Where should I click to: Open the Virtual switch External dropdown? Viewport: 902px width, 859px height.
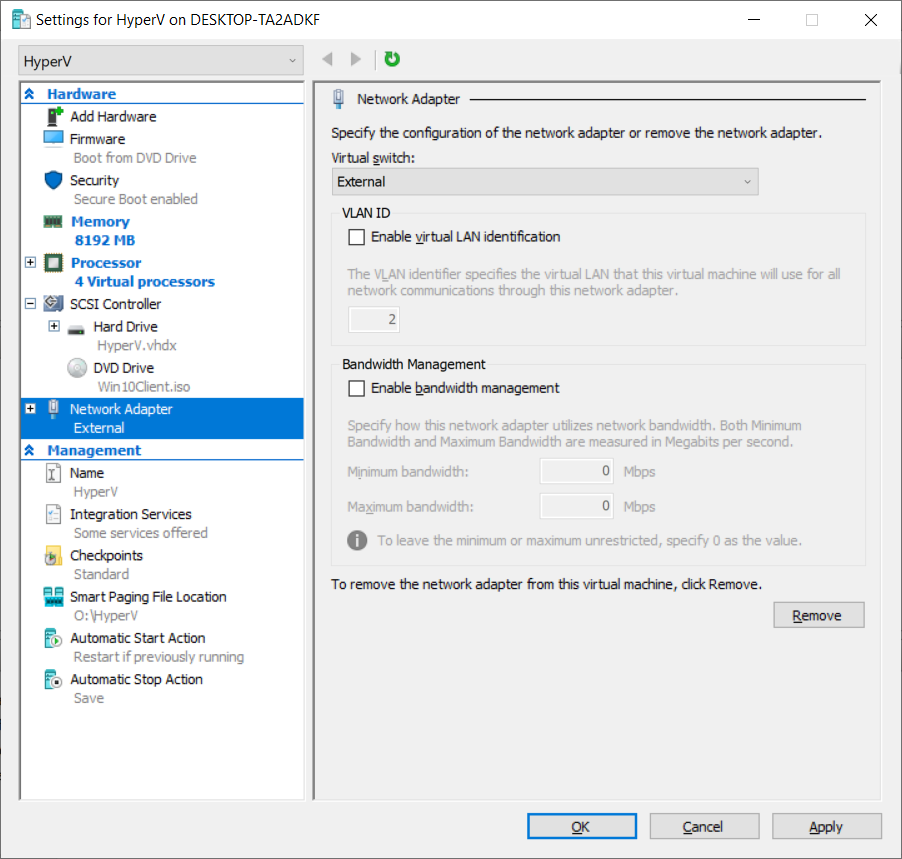tap(545, 182)
